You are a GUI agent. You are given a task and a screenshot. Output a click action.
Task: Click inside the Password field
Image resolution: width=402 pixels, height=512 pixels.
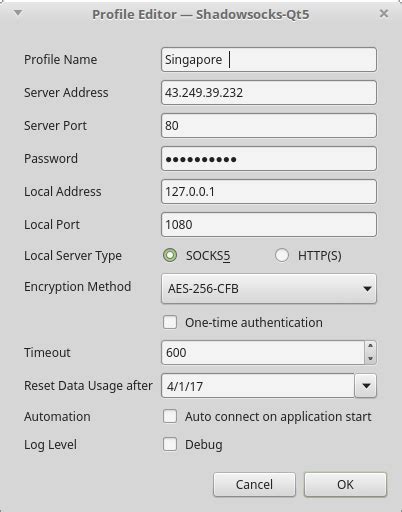click(x=269, y=159)
